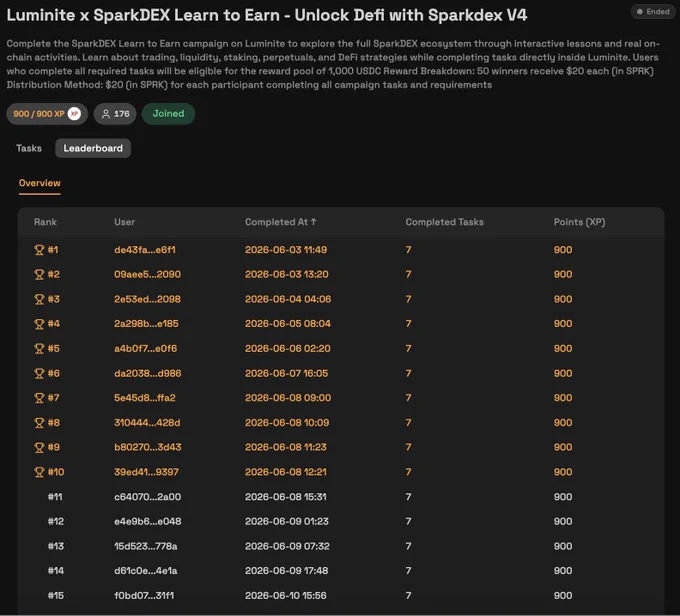
Task: Sort by Completed At column header
Action: [x=281, y=222]
